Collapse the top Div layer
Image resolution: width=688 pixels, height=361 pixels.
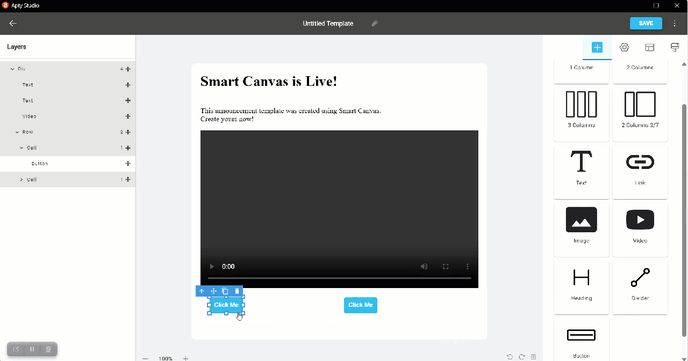12,69
